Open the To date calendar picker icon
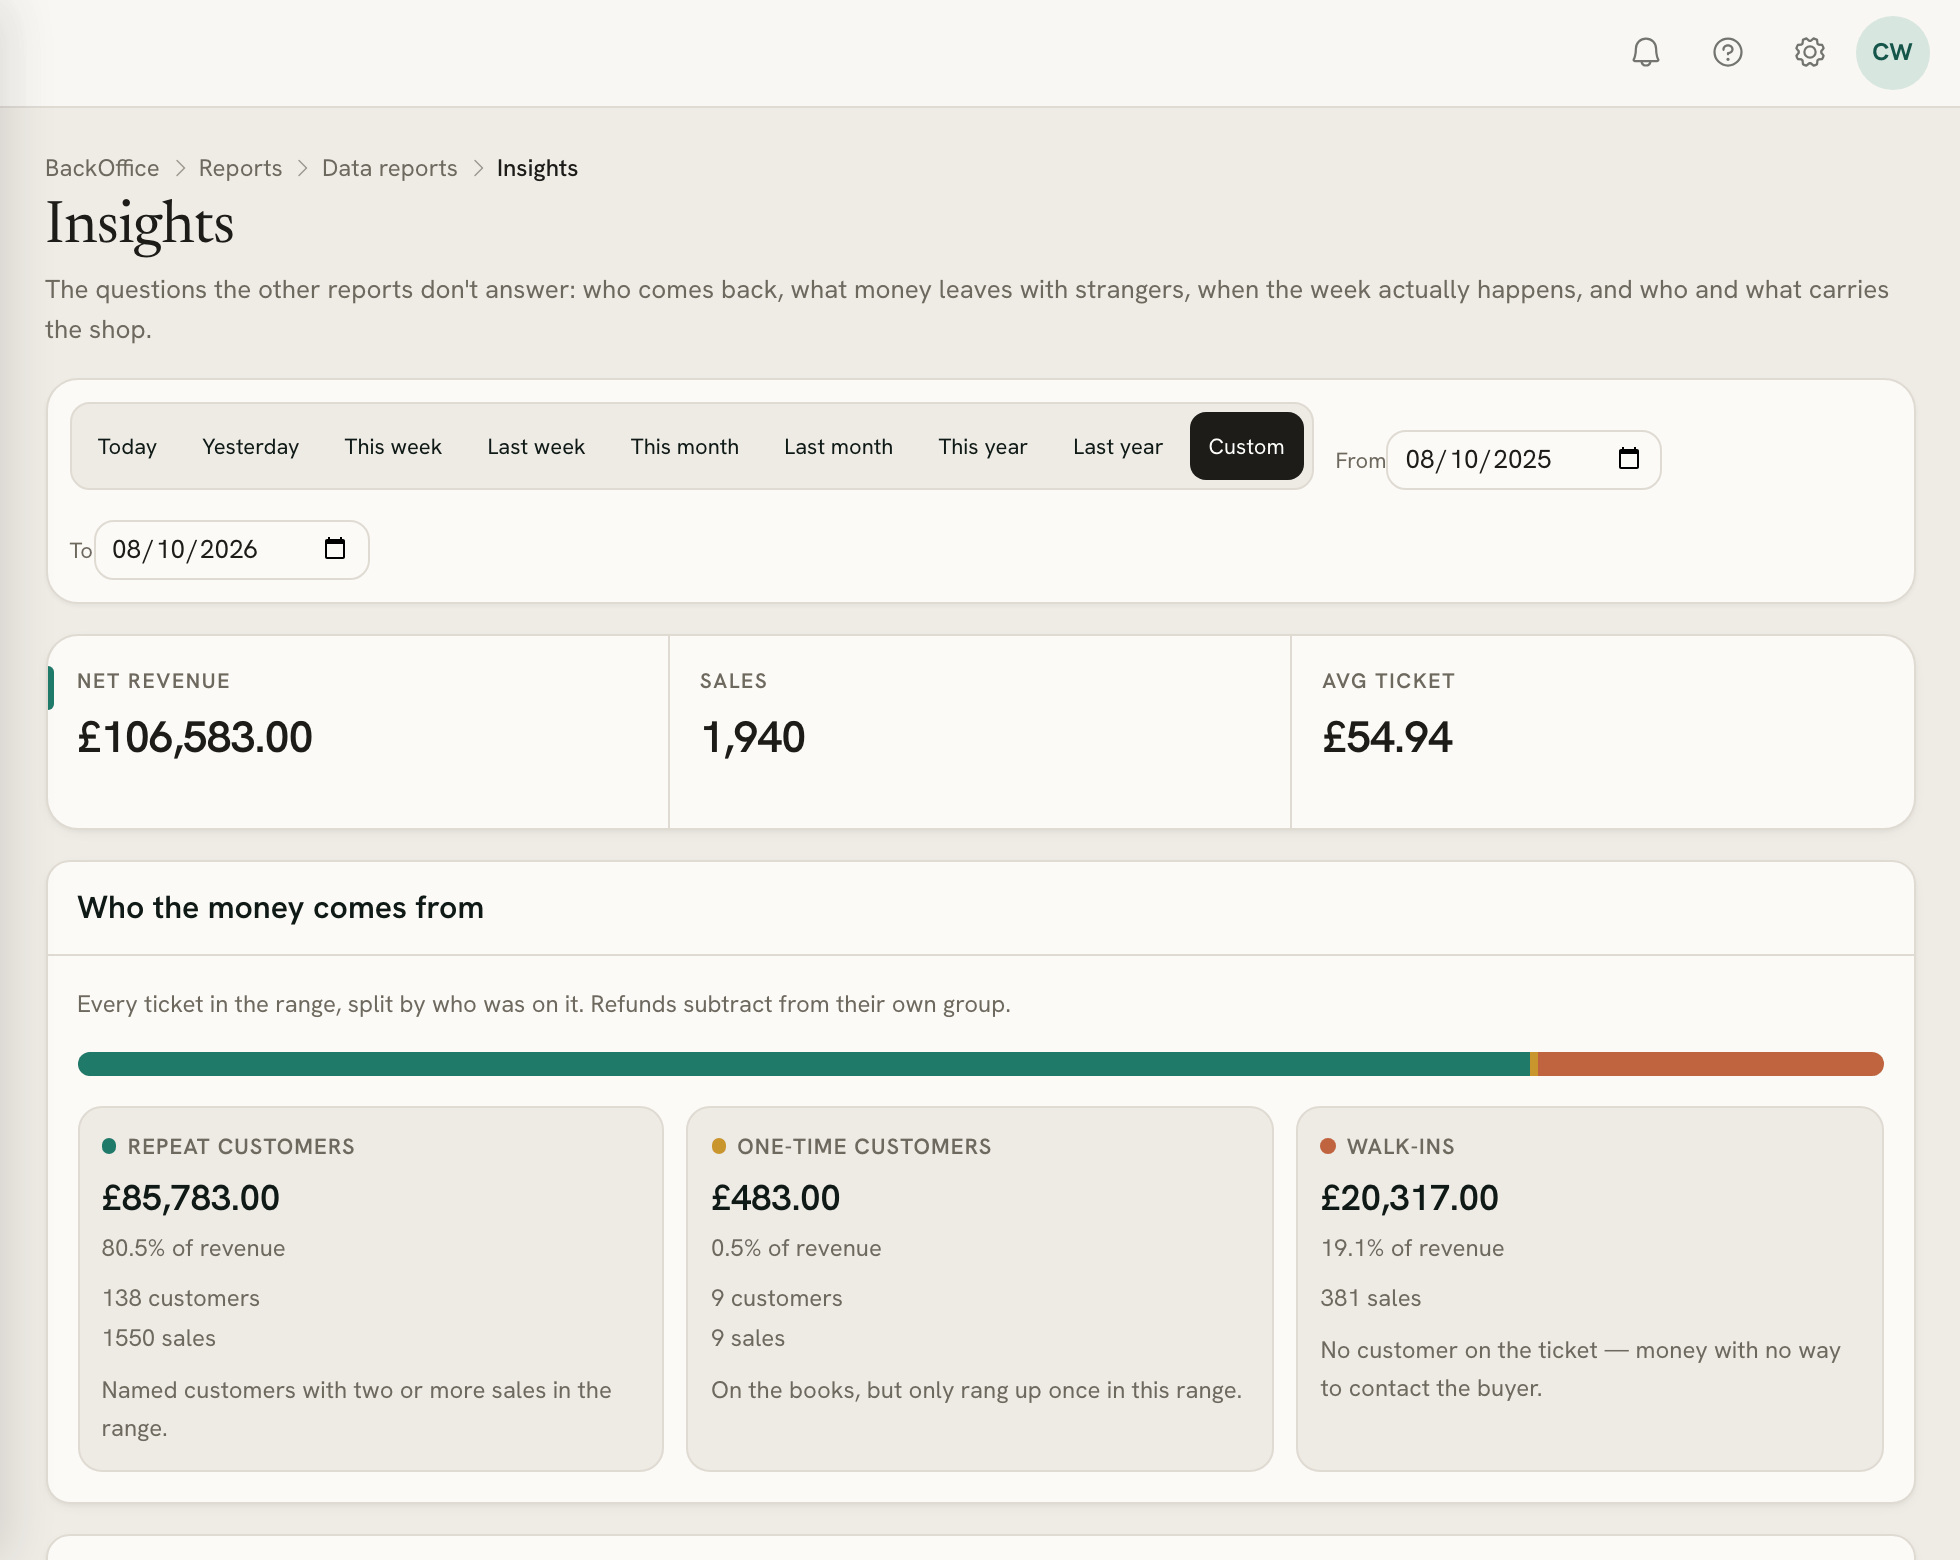This screenshot has width=1960, height=1560. coord(335,549)
